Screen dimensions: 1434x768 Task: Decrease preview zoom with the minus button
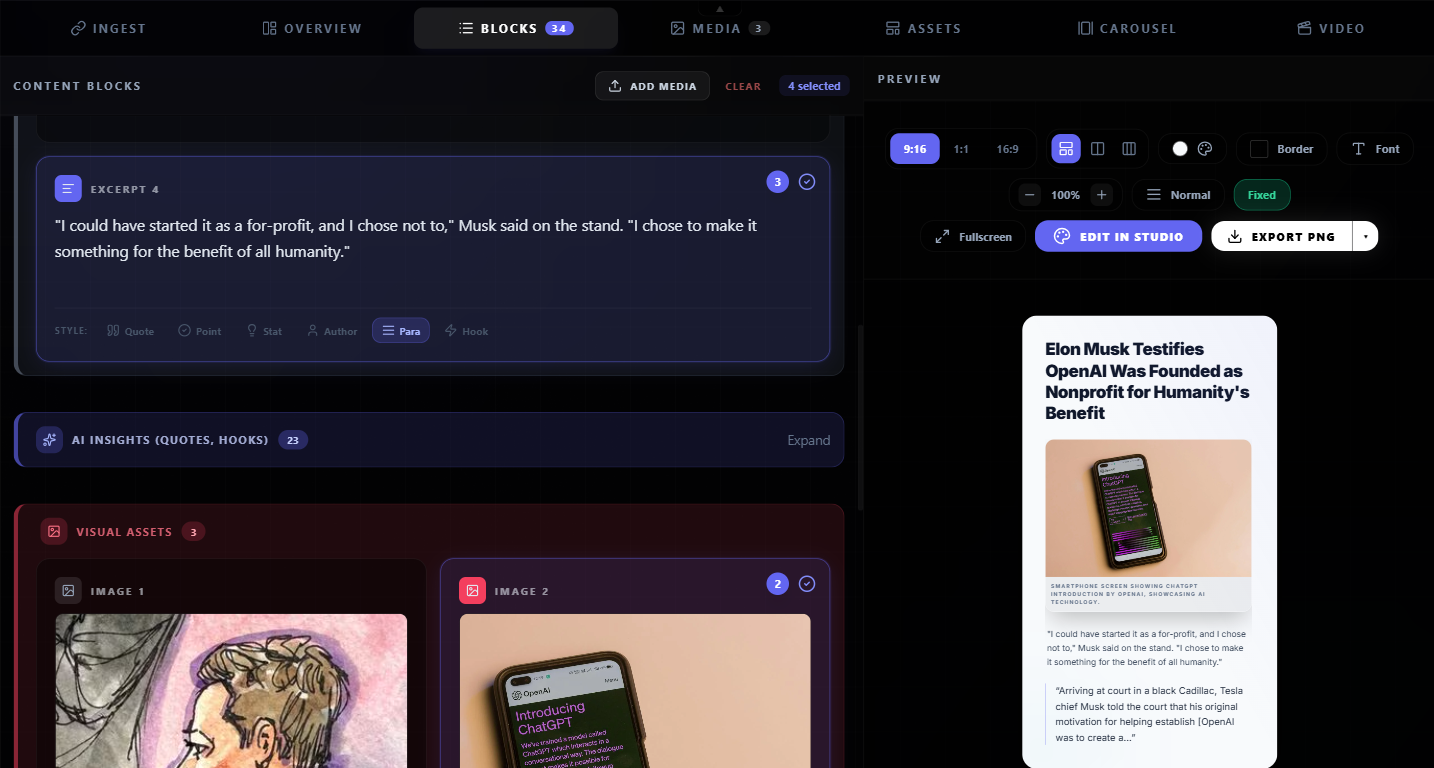coord(1030,195)
